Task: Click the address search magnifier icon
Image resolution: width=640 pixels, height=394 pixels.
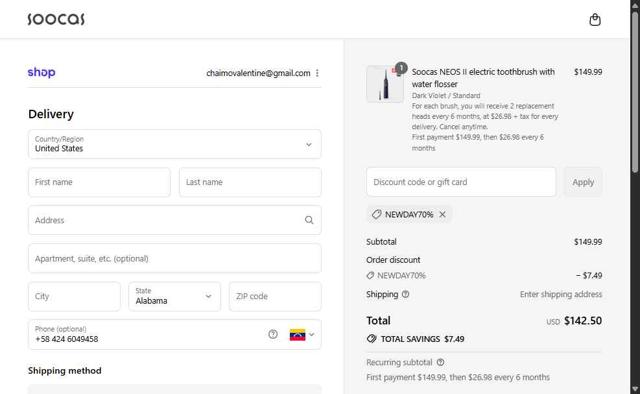Action: pos(309,220)
